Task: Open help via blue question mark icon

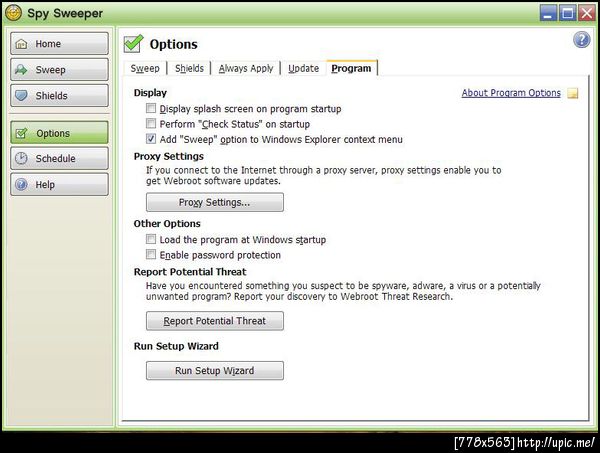Action: coord(581,39)
